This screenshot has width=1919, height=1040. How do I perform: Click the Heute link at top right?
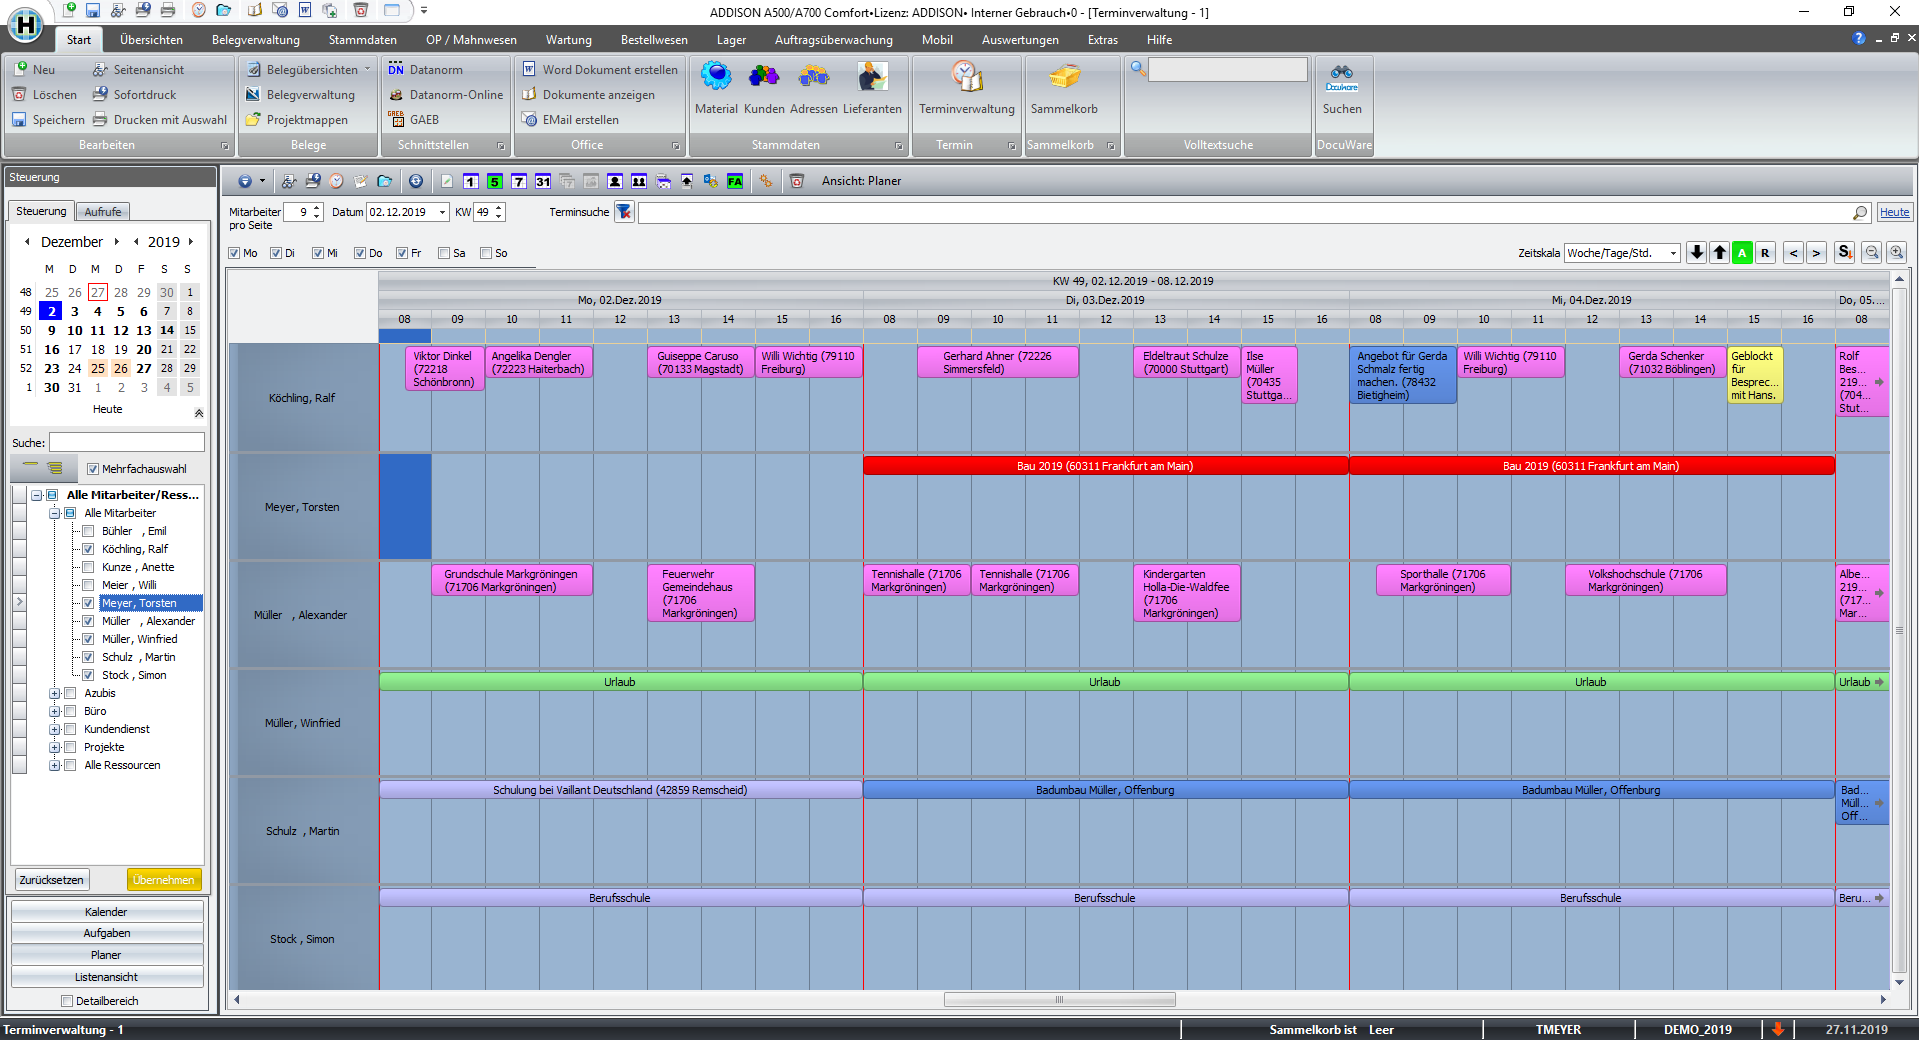[x=1894, y=212]
